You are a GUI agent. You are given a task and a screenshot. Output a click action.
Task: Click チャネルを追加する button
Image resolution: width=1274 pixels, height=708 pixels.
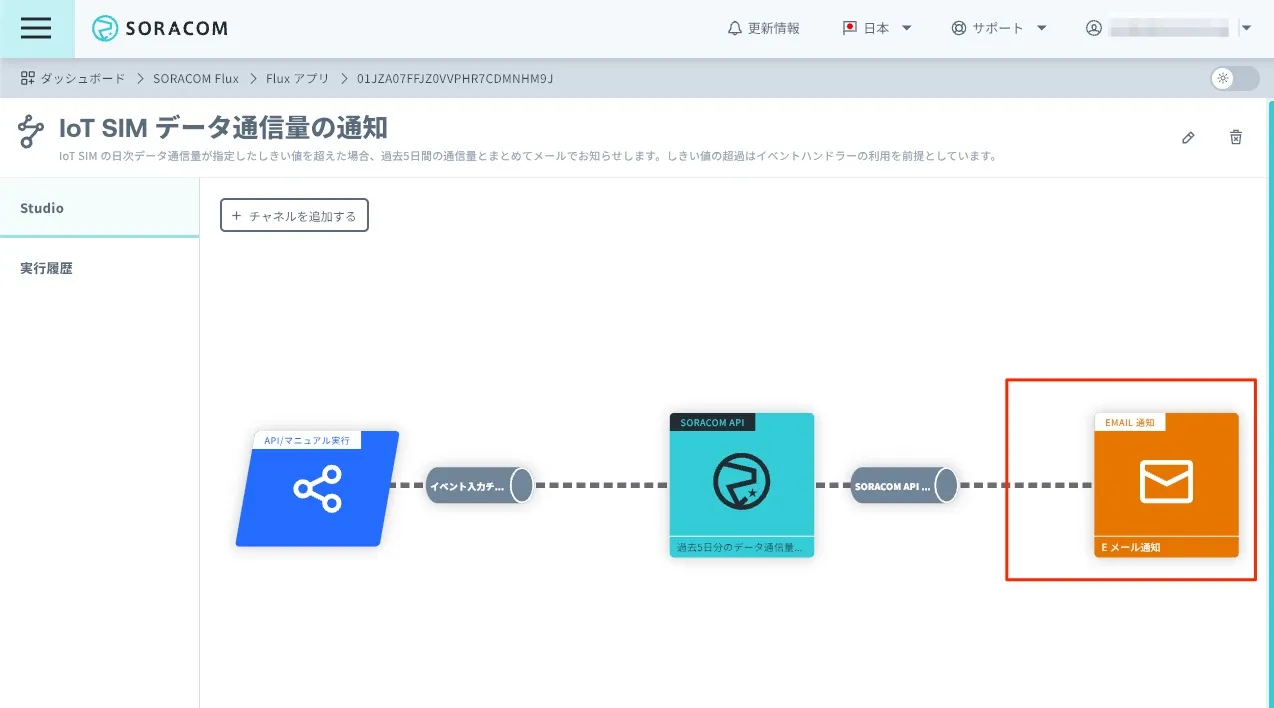(x=294, y=215)
